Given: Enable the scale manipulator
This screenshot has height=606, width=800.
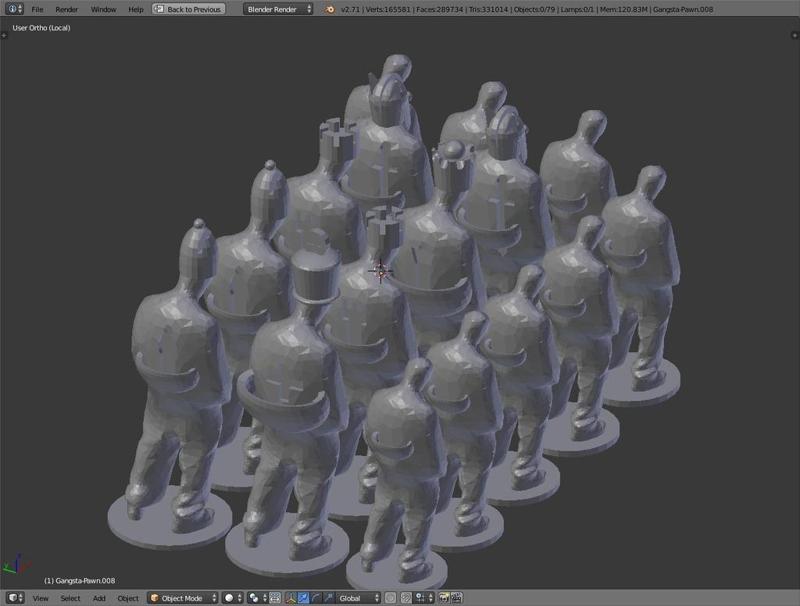Looking at the screenshot, I should [x=329, y=598].
